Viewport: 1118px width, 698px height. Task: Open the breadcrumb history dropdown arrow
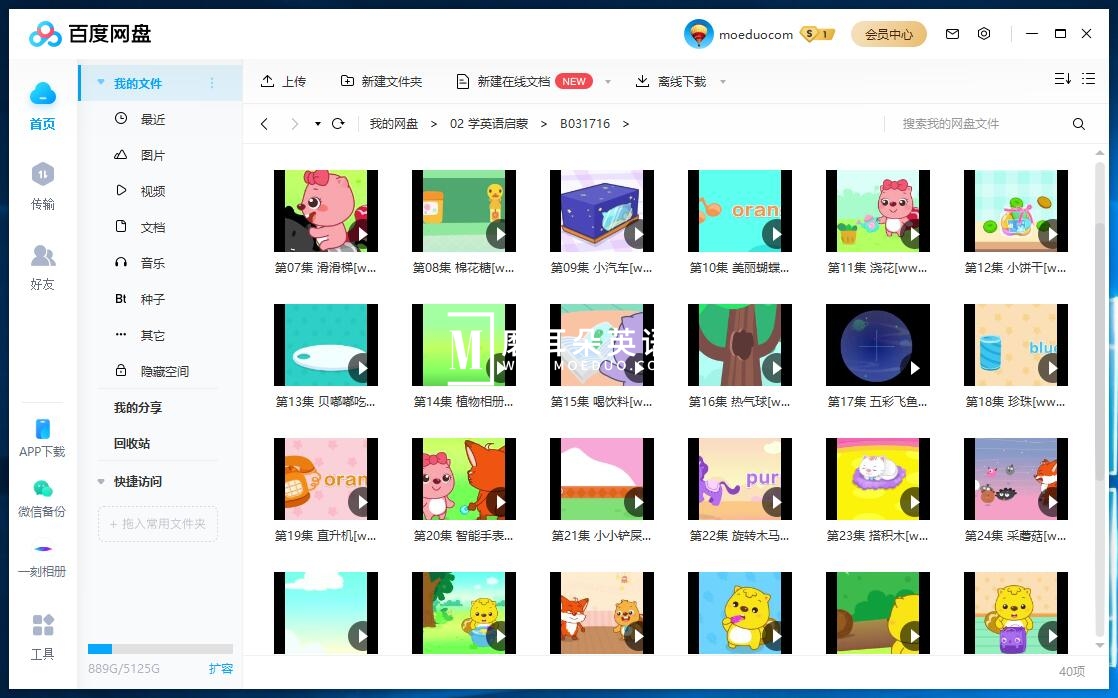318,123
